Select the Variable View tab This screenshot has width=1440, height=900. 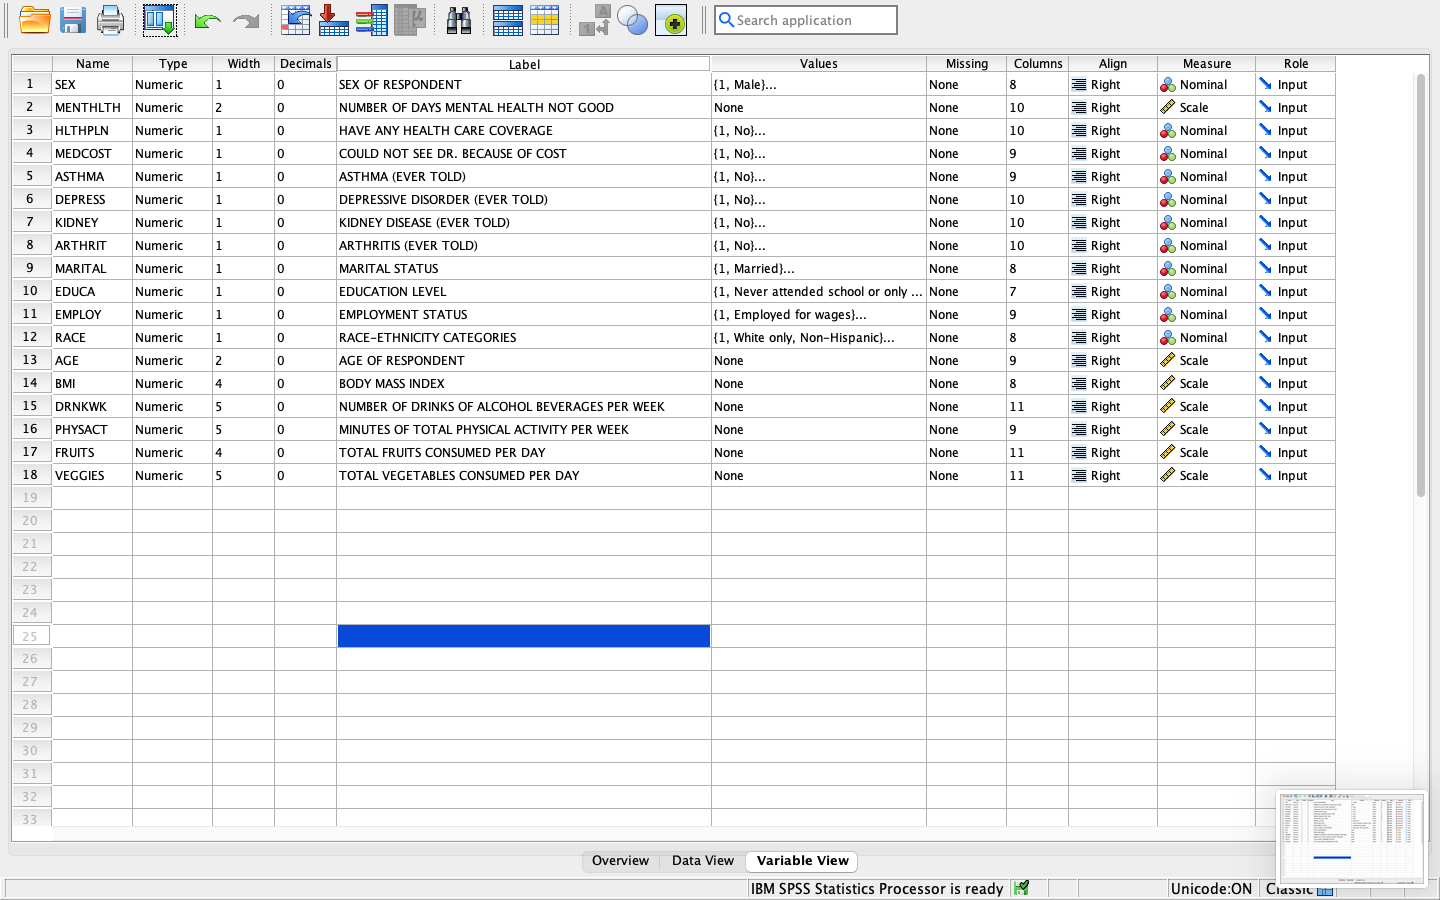pyautogui.click(x=802, y=861)
